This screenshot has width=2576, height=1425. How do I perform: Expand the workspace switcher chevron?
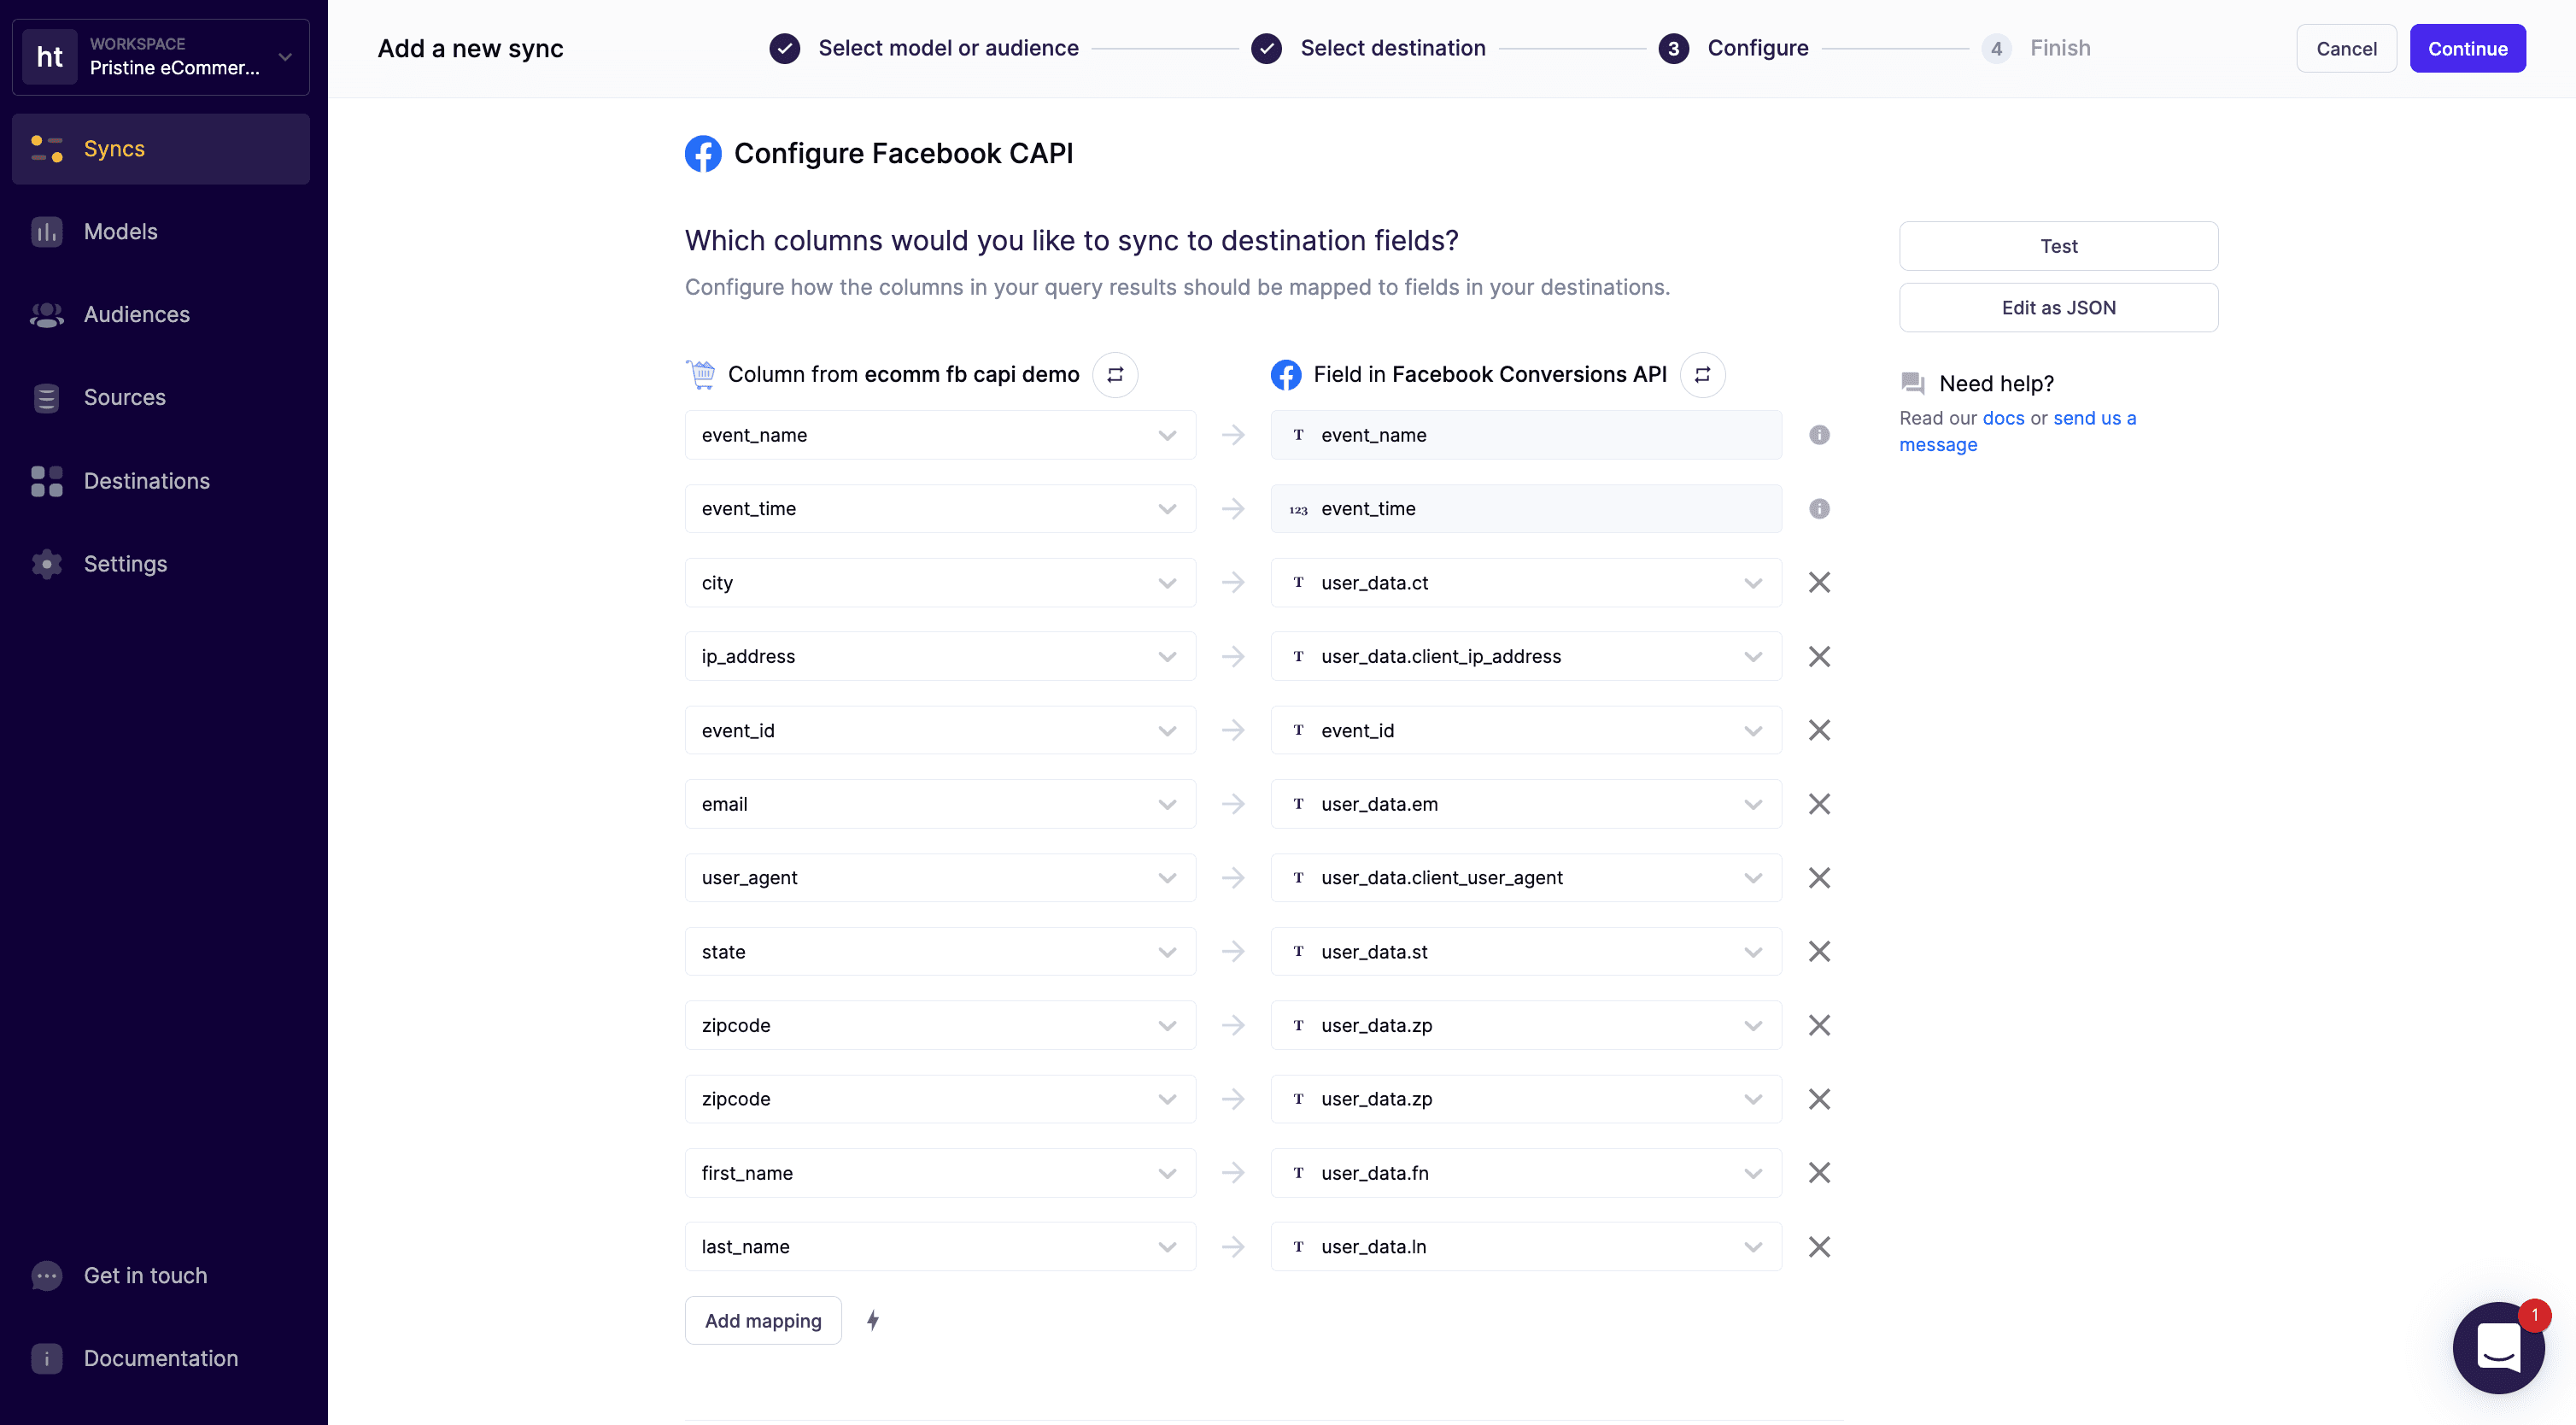click(285, 57)
